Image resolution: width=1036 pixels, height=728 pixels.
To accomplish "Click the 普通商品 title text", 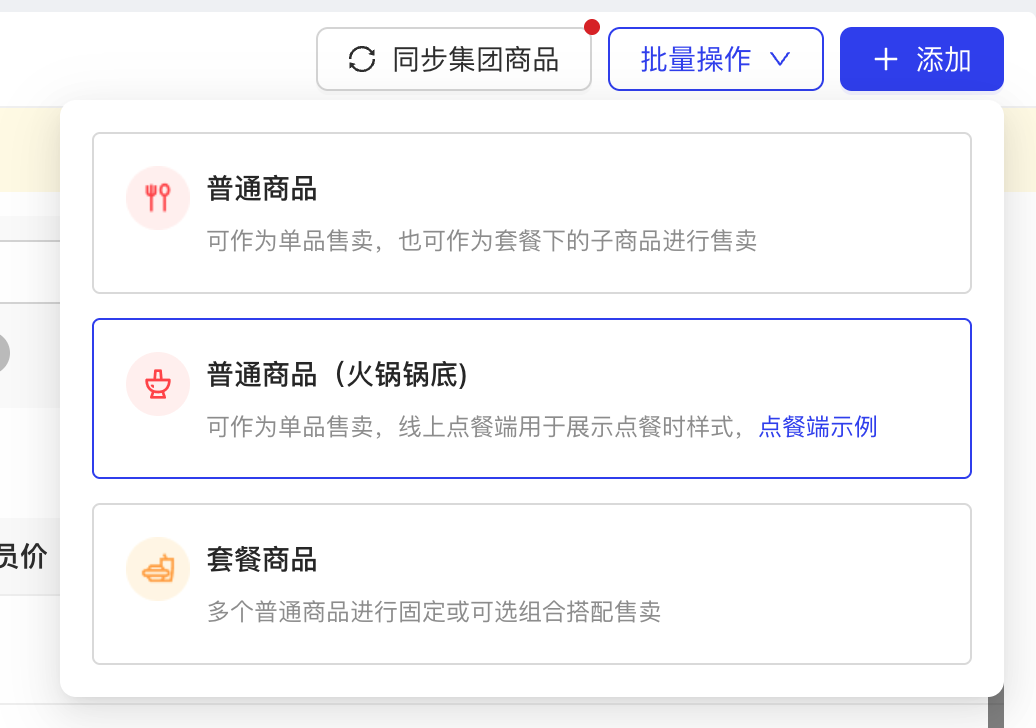I will pyautogui.click(x=262, y=189).
